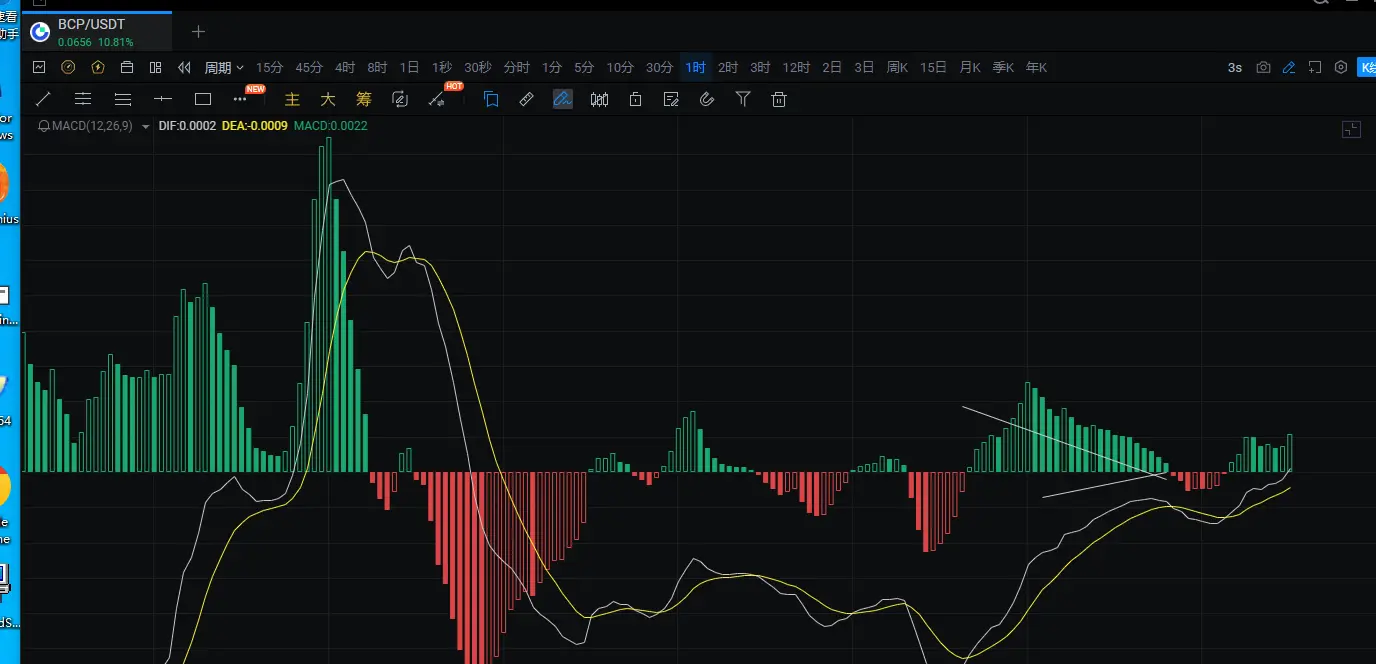Select the ruler measuring tool

[x=527, y=99]
